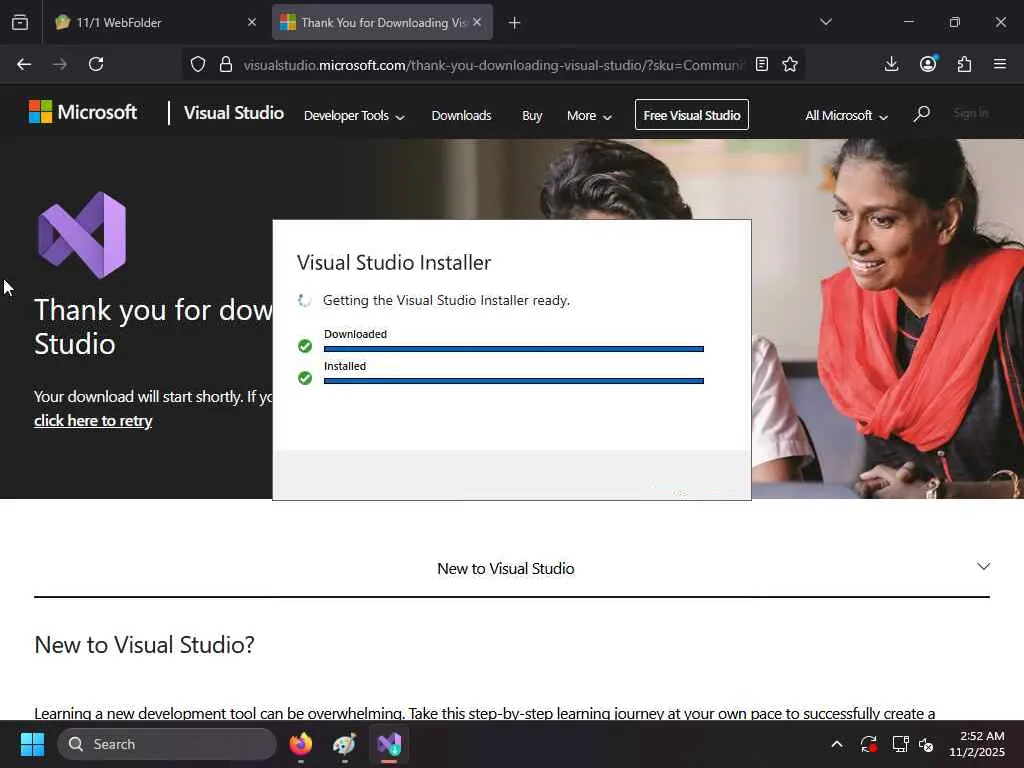Click the muted volume tray icon
The height and width of the screenshot is (768, 1024).
(926, 744)
